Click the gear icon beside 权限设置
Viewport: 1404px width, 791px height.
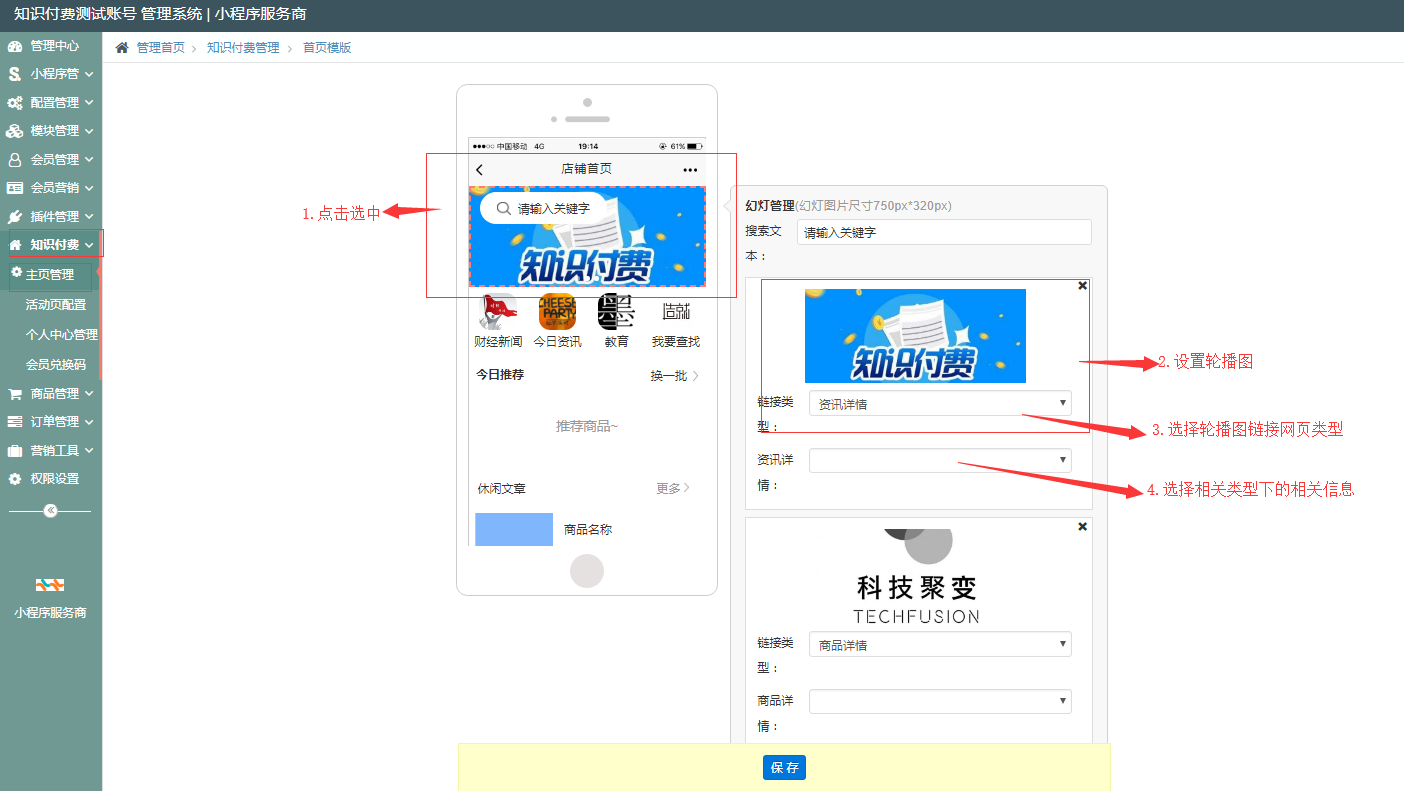point(15,479)
